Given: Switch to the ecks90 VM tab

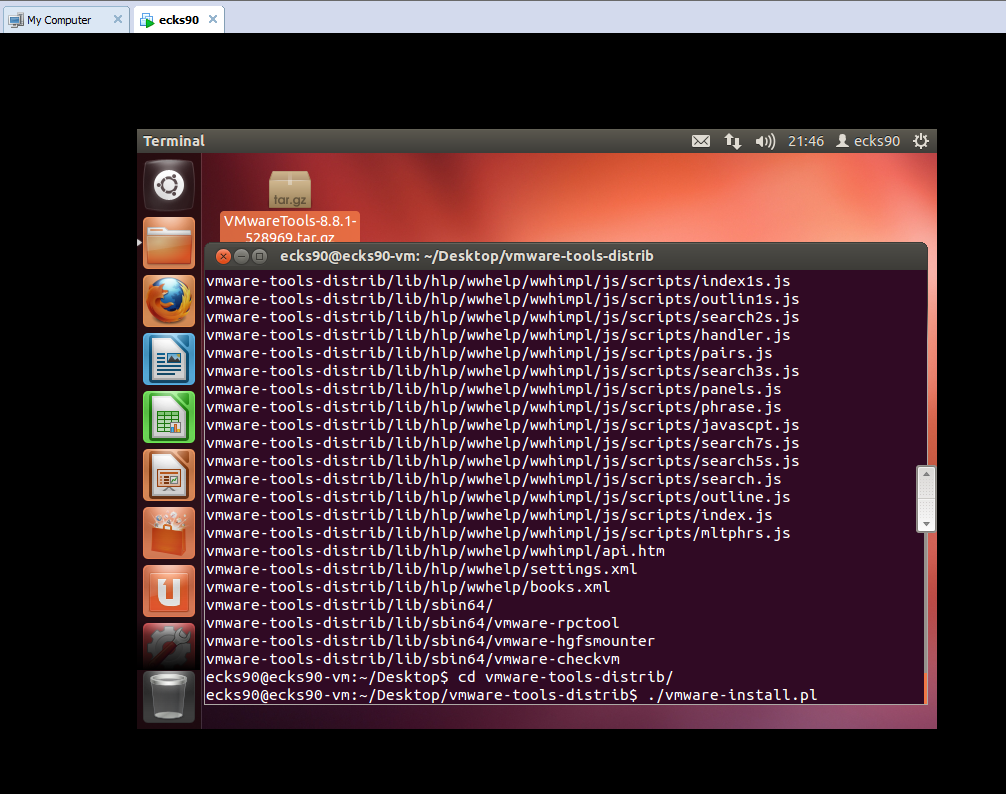Looking at the screenshot, I should click(178, 20).
